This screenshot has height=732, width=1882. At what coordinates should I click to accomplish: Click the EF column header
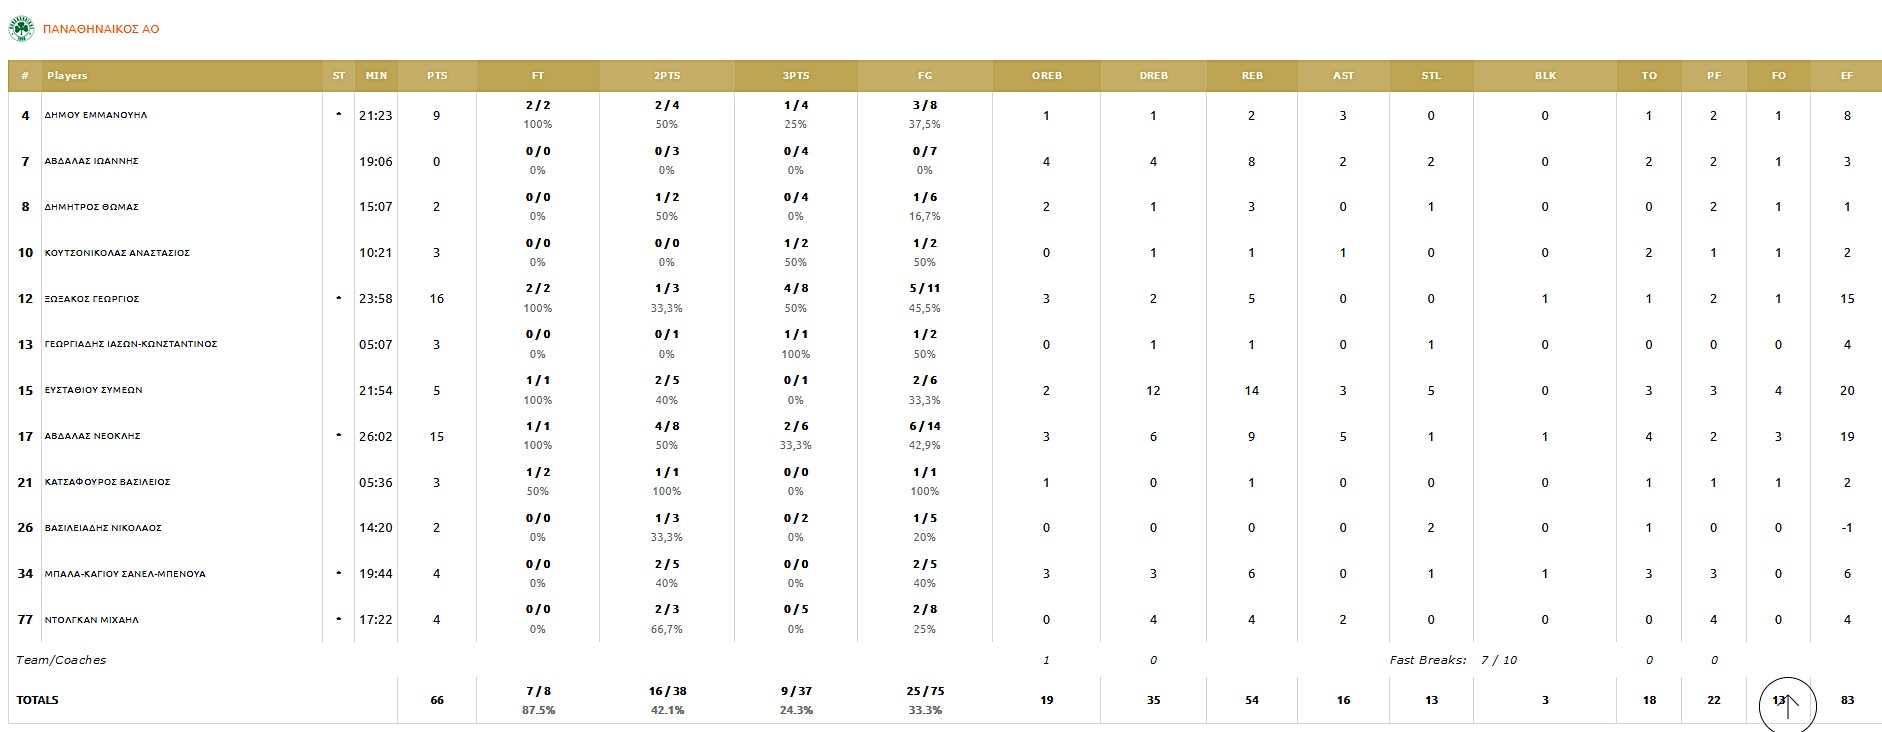coord(1846,76)
